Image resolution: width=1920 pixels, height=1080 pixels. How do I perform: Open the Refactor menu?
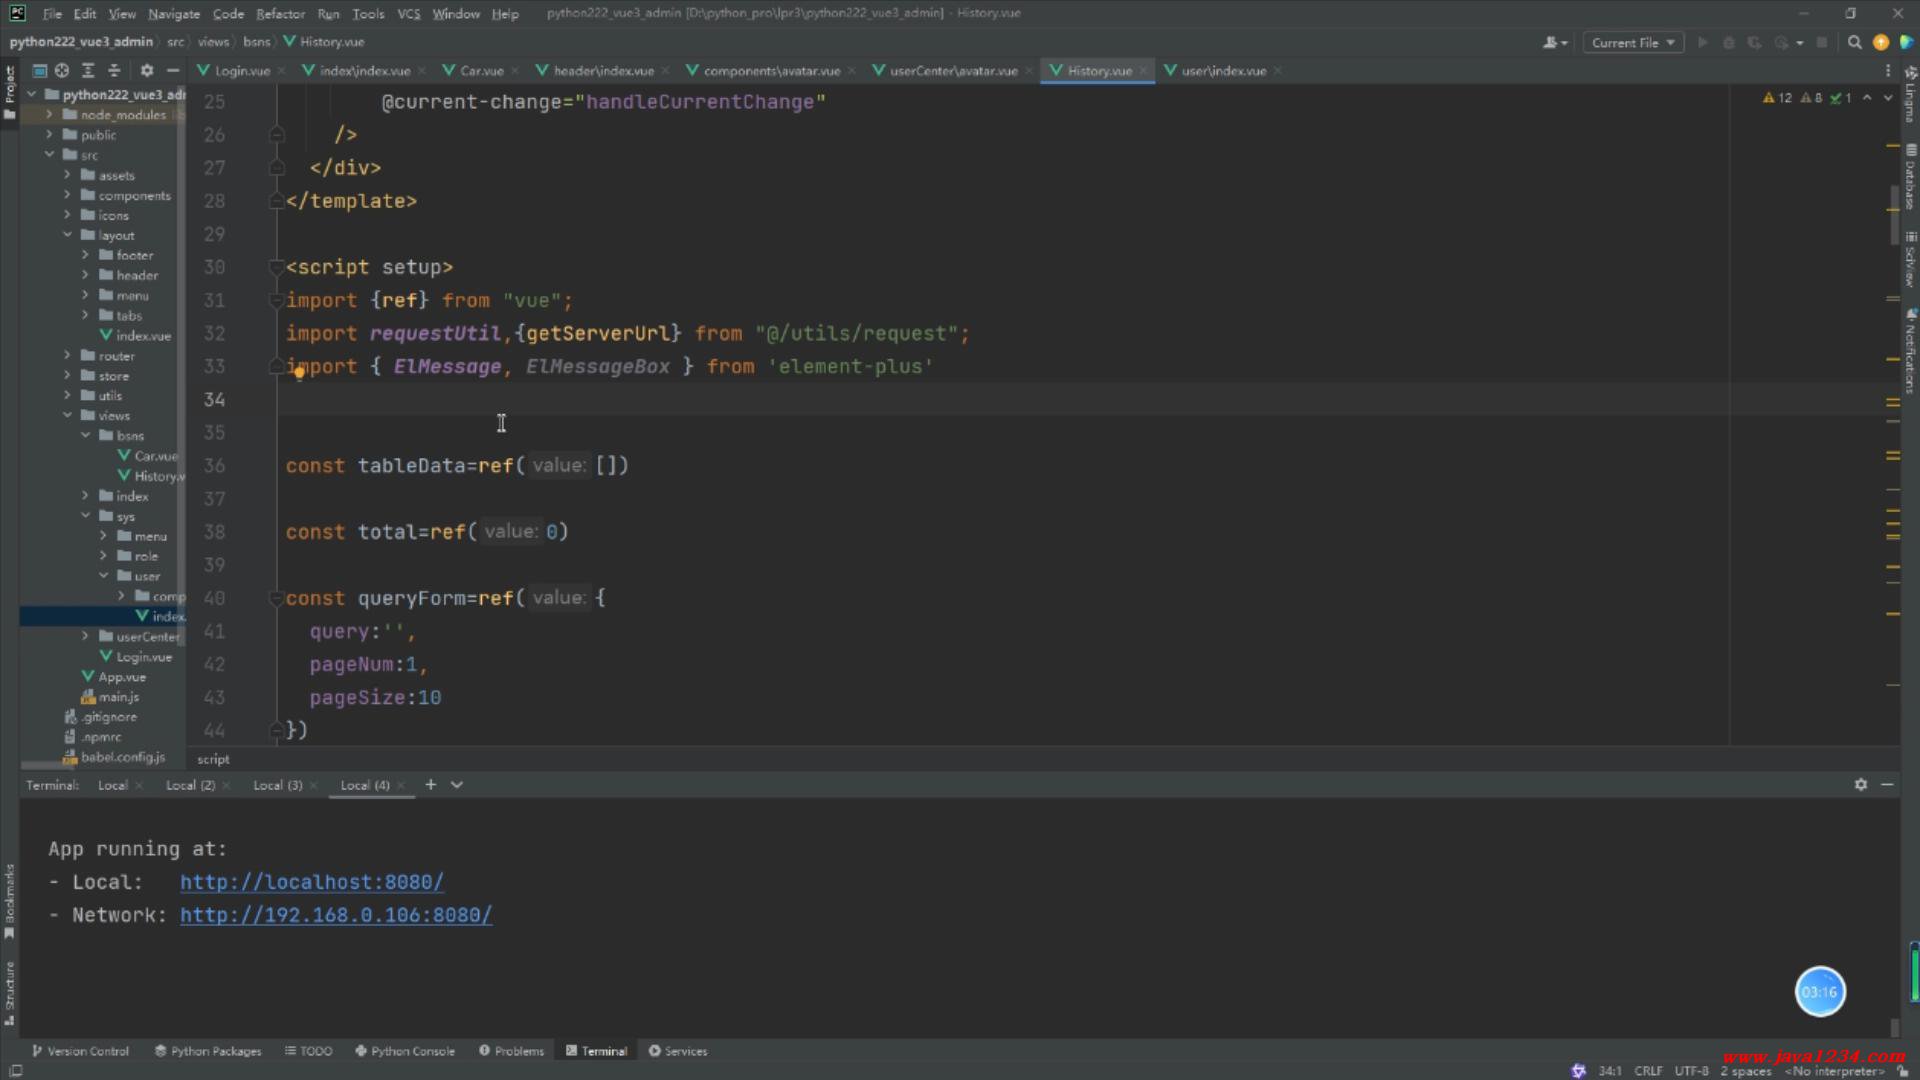pos(280,14)
